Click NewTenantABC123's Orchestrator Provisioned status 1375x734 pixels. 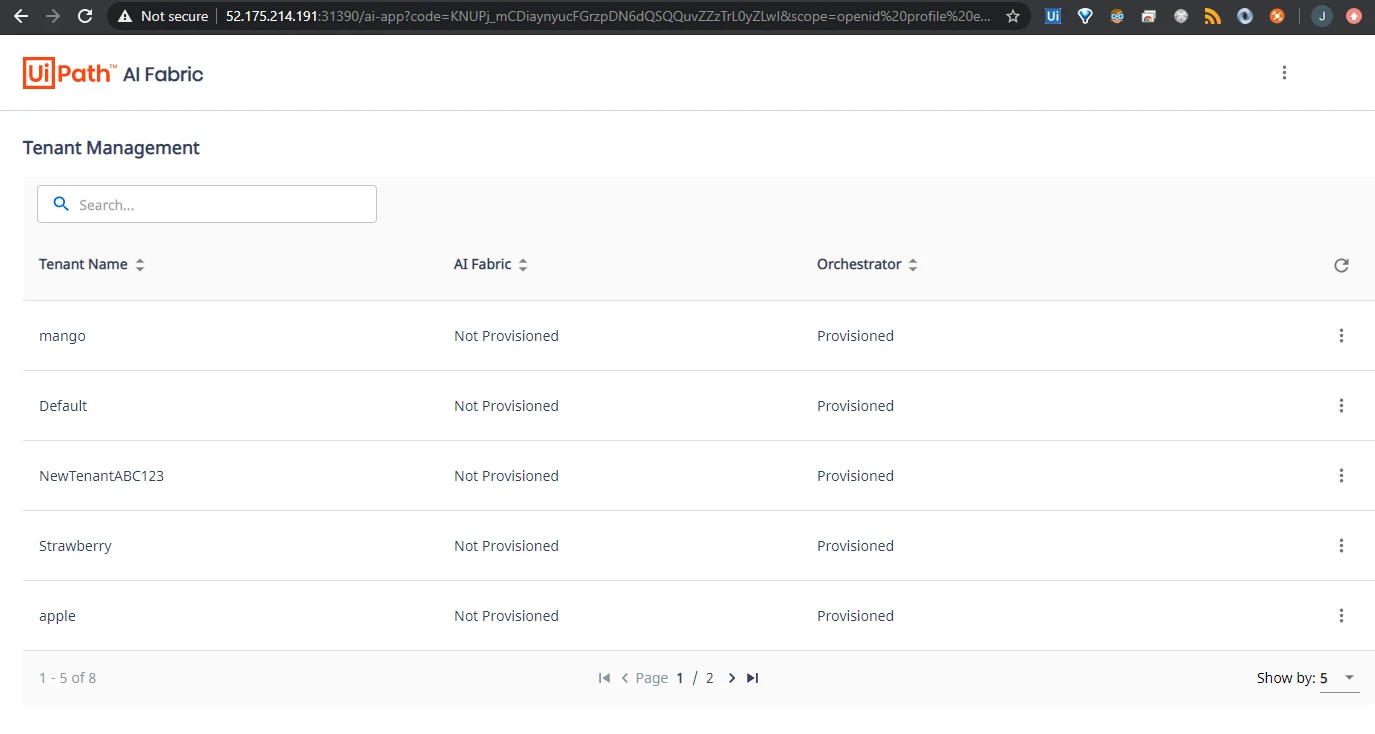pyautogui.click(x=855, y=476)
